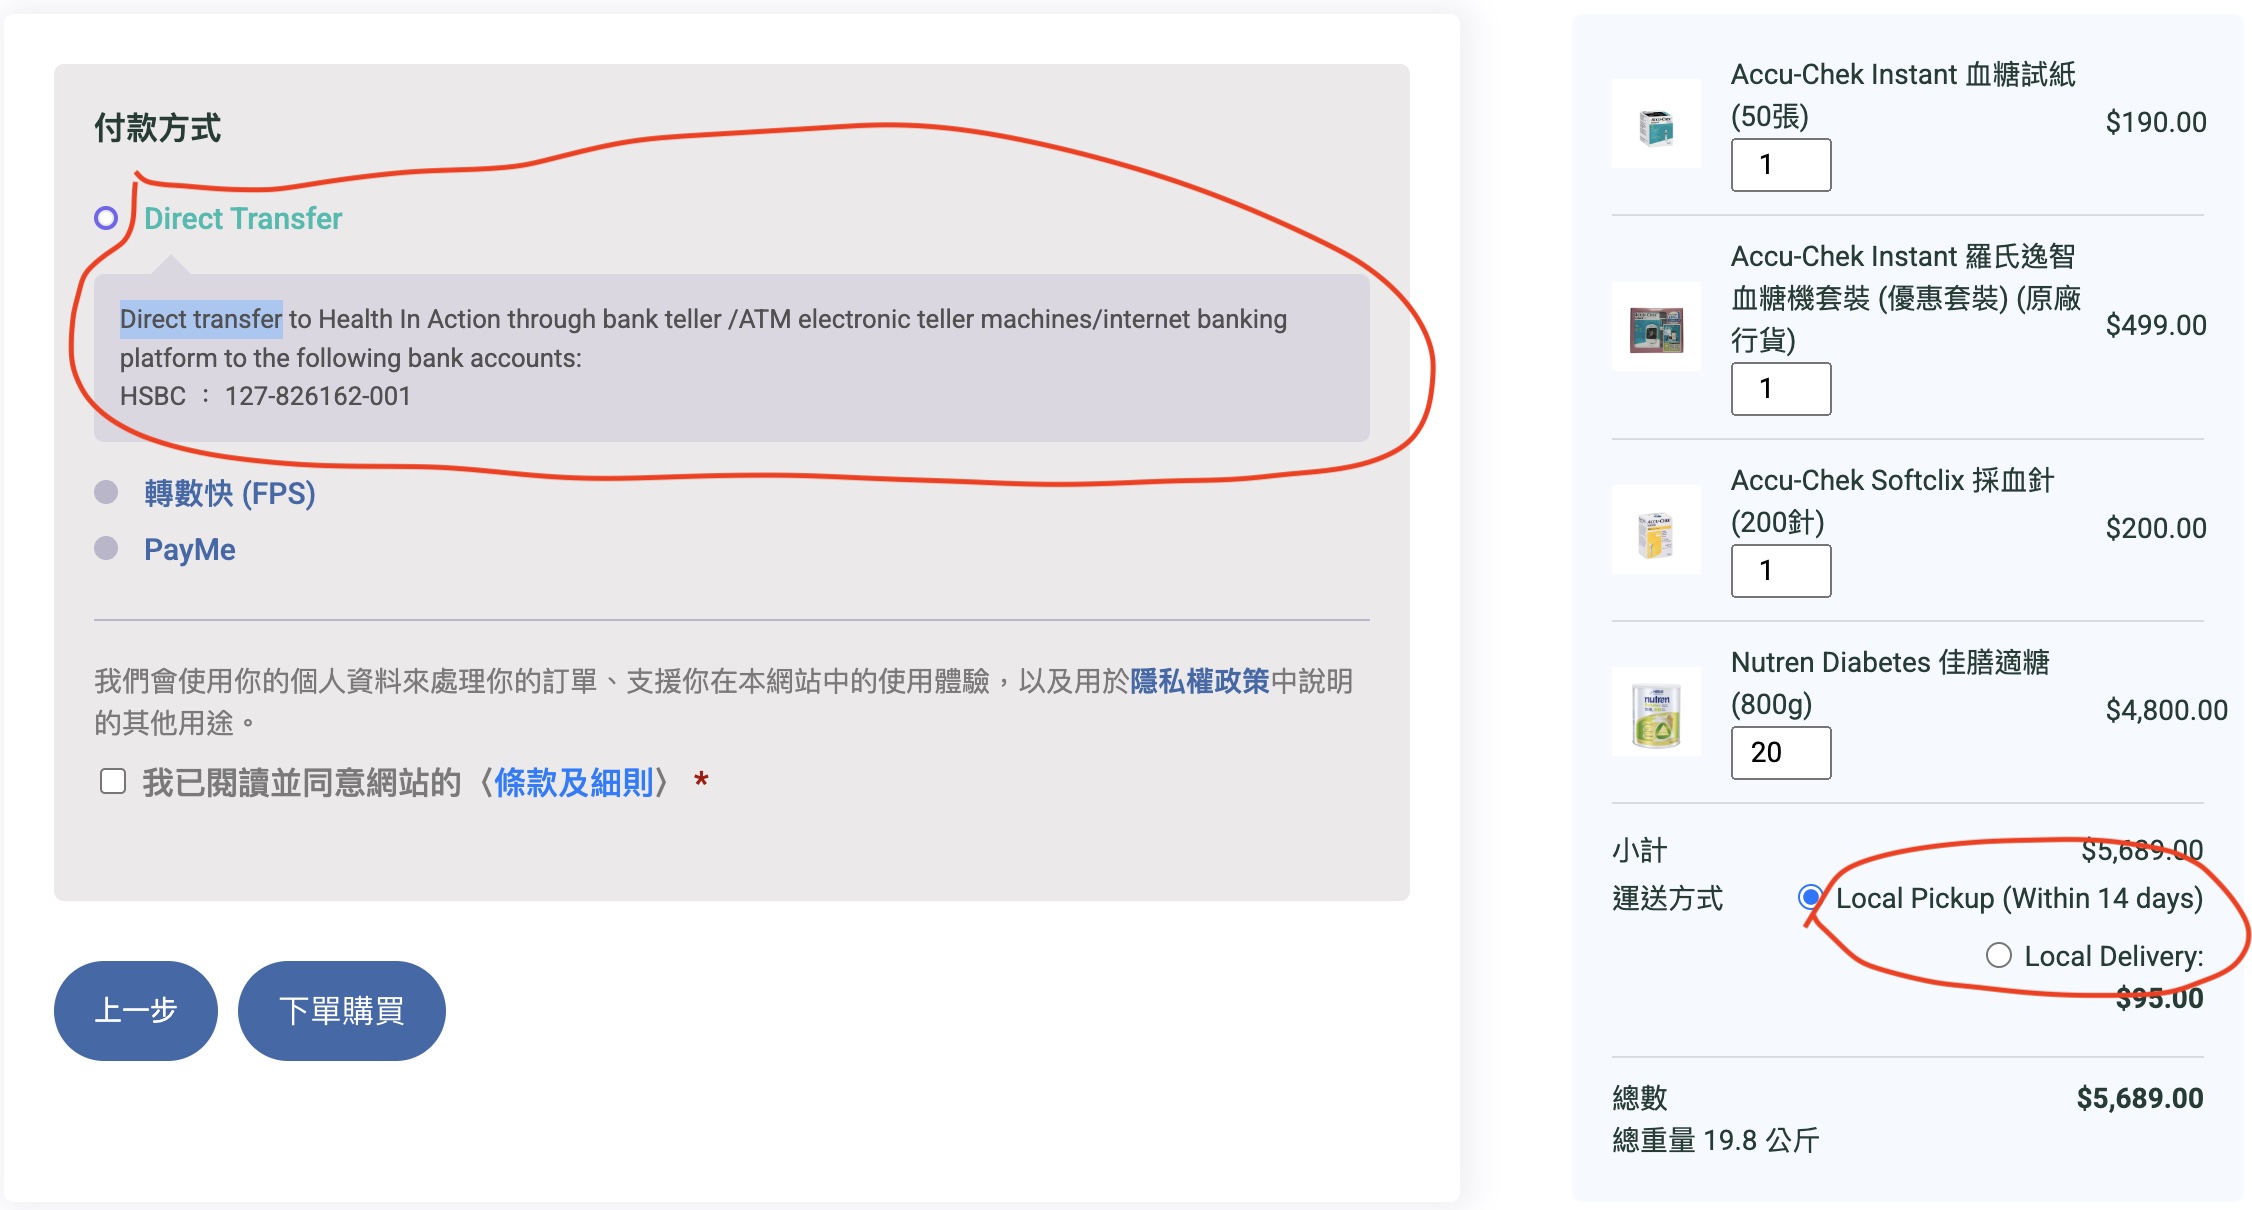Click the Accu-Chek Instant test strips thumbnail

click(1656, 124)
